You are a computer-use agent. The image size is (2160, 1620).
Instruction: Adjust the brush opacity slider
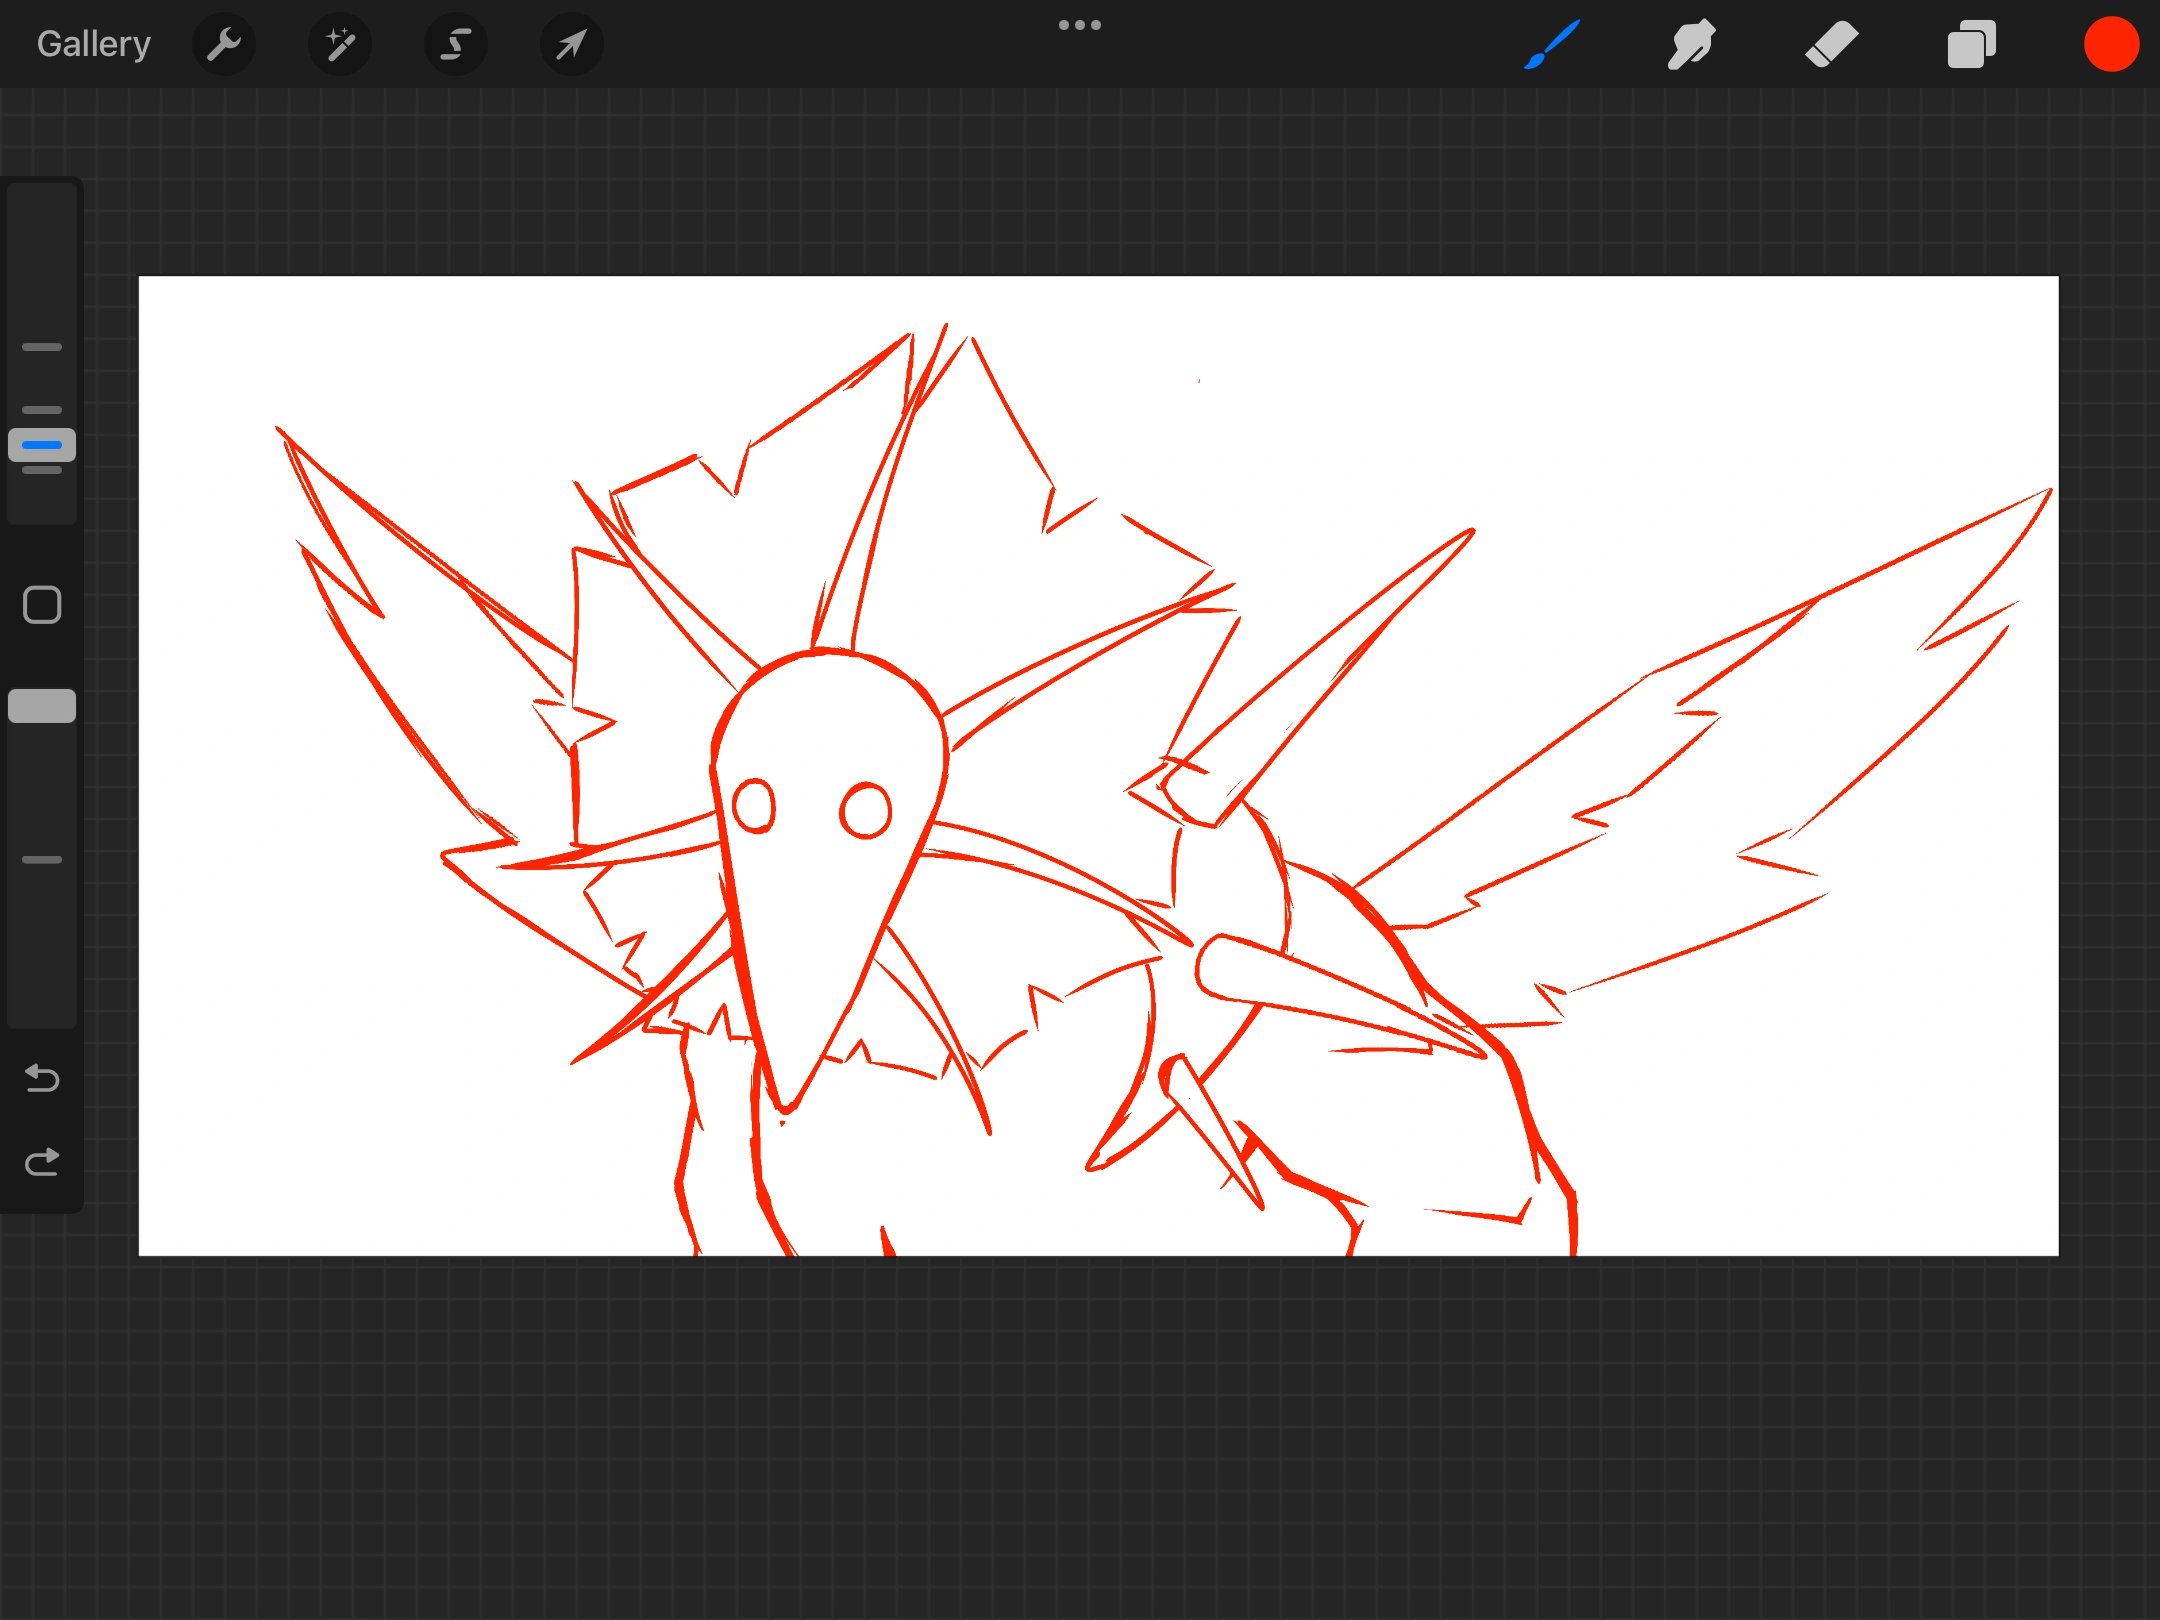click(x=41, y=705)
